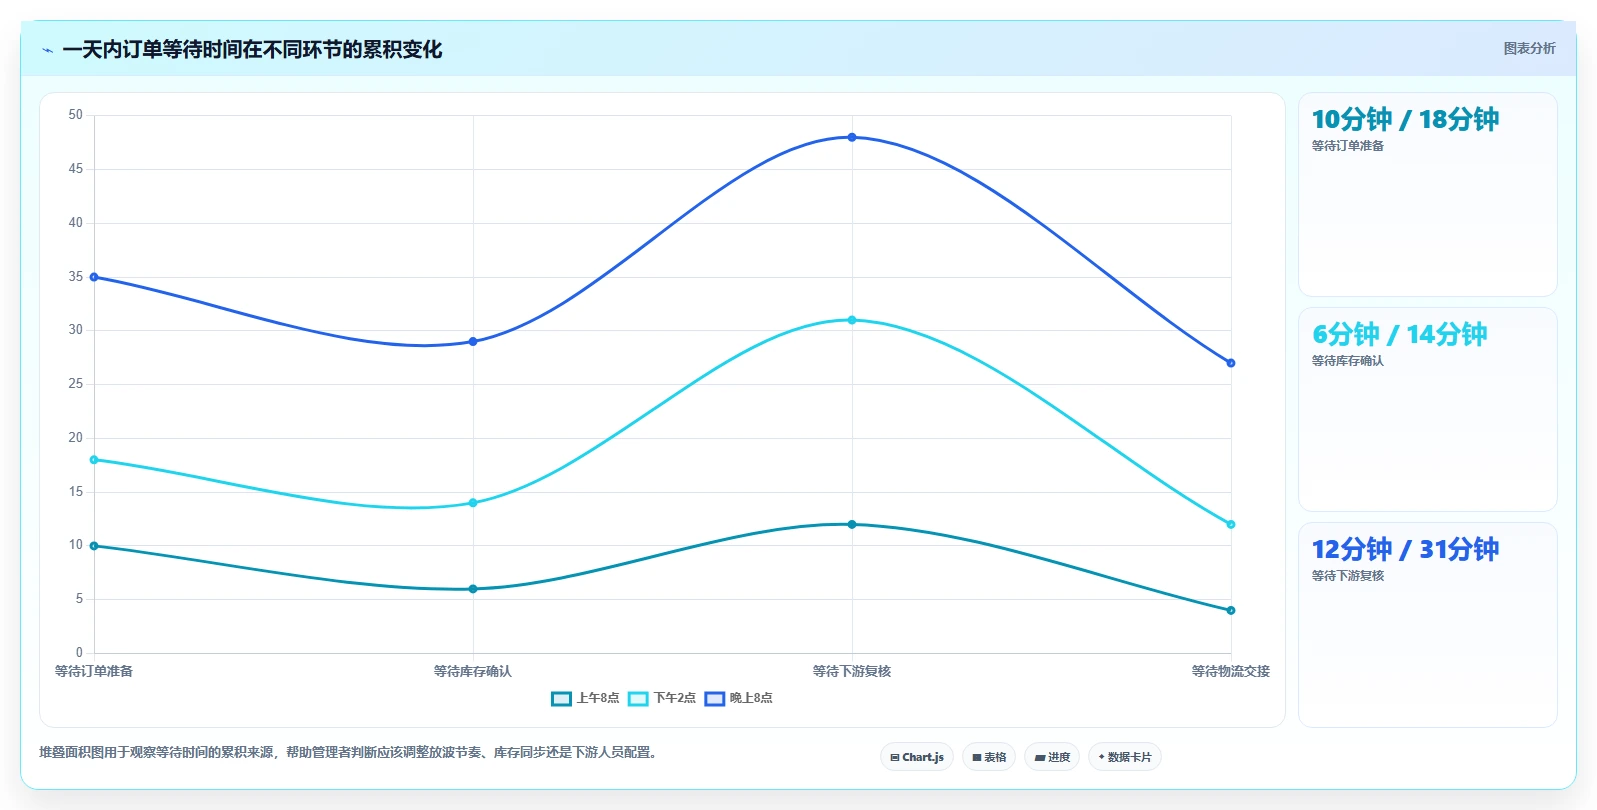Click the 下午2点 data point at 等待物流交接
The height and width of the screenshot is (810, 1597).
tap(1231, 524)
